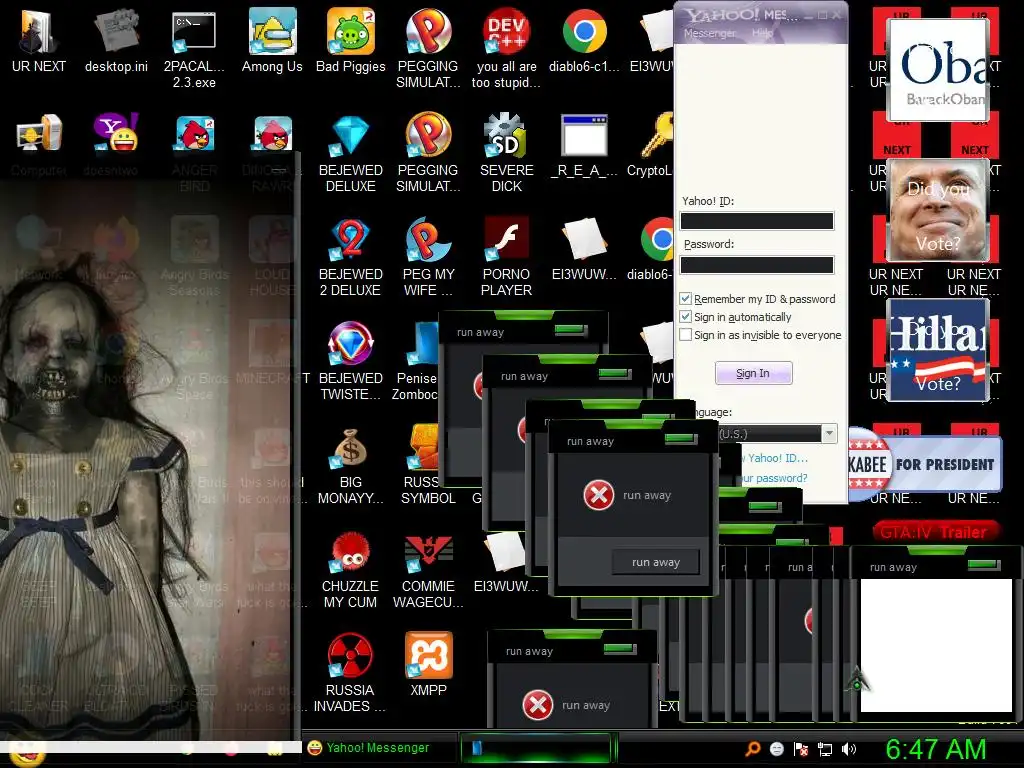
Task: Click the 'run away' button in front dialog
Action: [656, 562]
